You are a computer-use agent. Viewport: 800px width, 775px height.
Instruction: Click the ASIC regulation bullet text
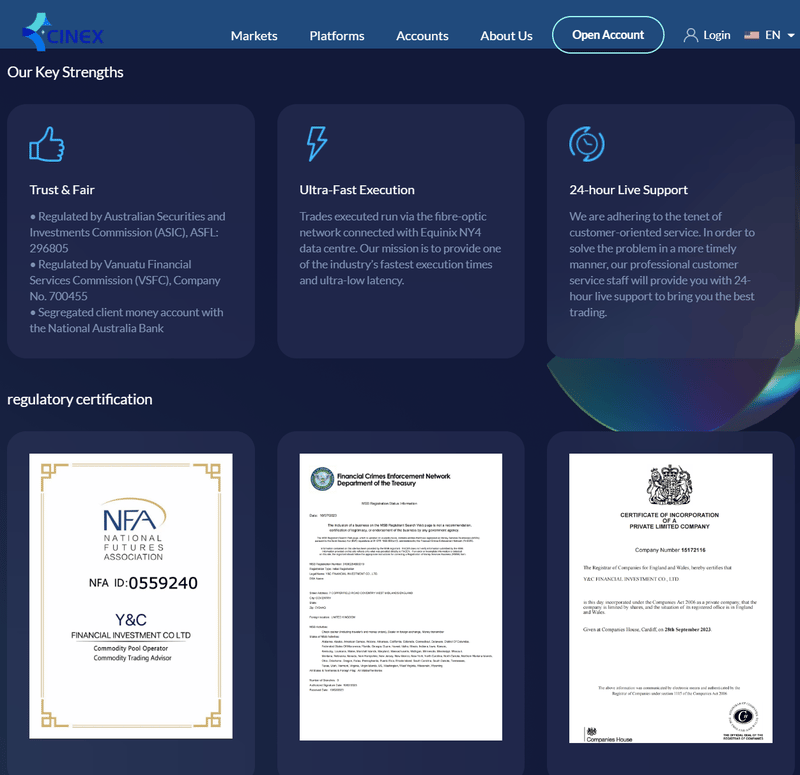point(128,232)
